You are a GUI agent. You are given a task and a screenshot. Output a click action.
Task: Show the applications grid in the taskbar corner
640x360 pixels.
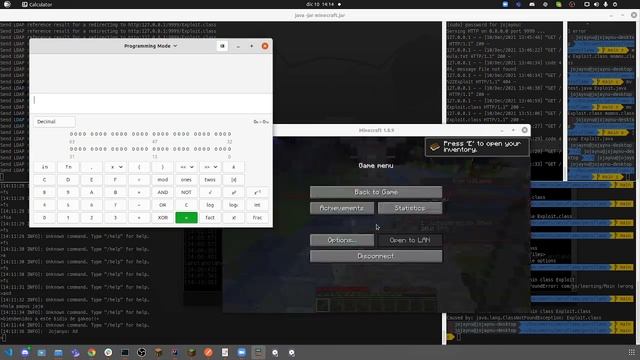click(x=631, y=352)
